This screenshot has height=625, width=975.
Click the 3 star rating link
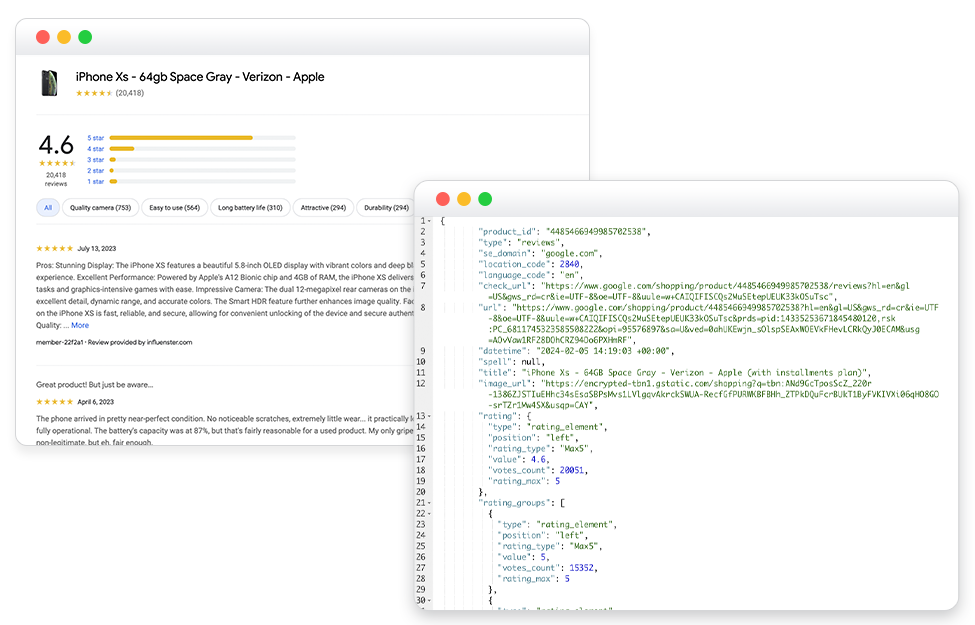(x=96, y=160)
